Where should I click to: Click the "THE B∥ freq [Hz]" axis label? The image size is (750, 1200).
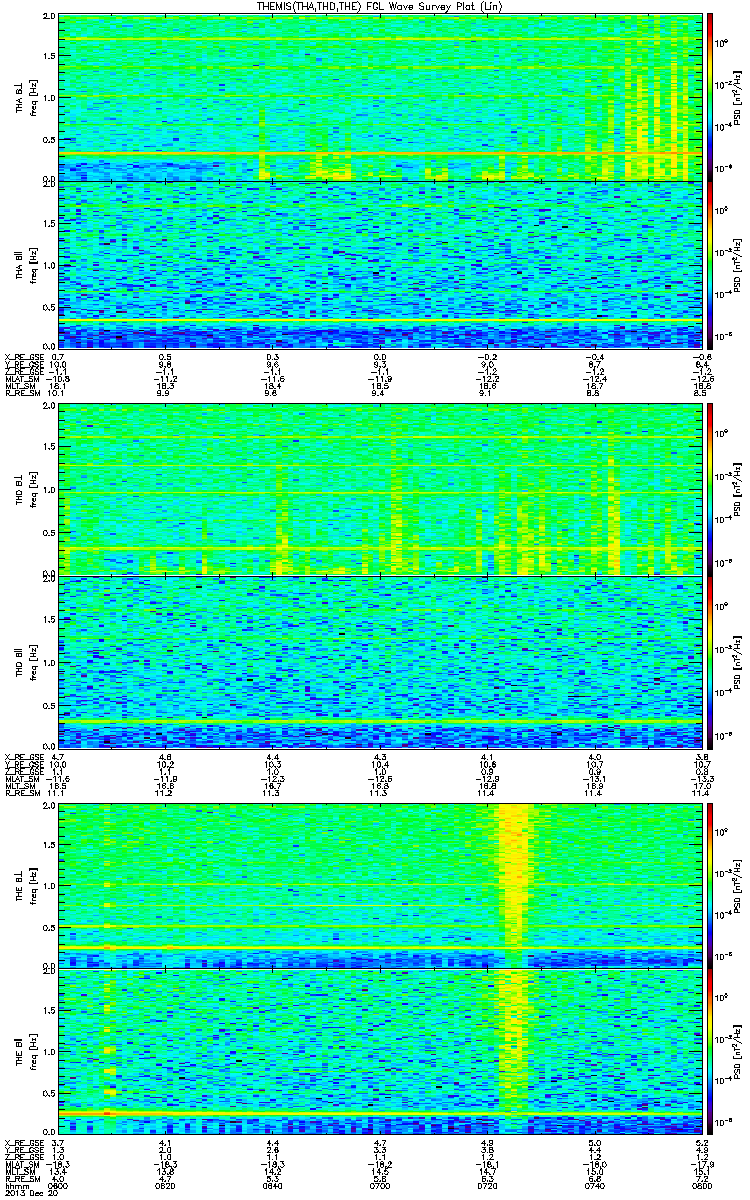(x=26, y=1053)
